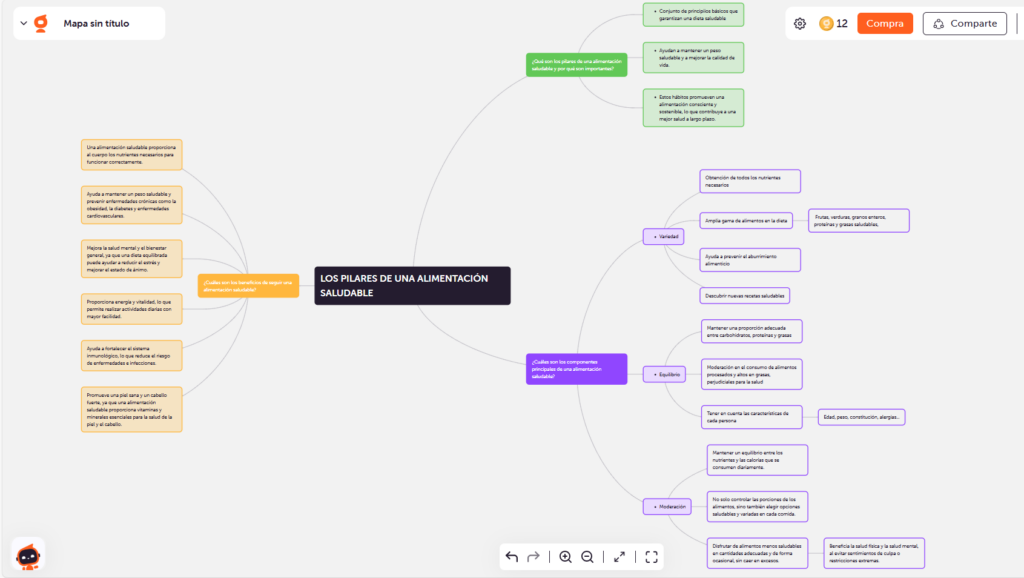Click the redo arrow in bottom toolbar
This screenshot has width=1024, height=578.
pyautogui.click(x=533, y=557)
